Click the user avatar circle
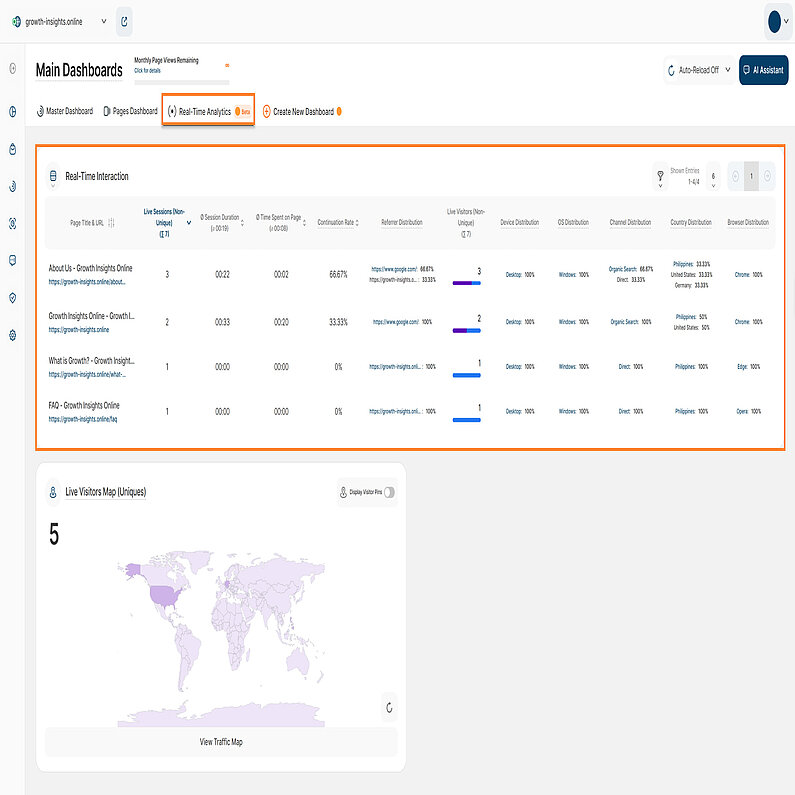 [774, 21]
